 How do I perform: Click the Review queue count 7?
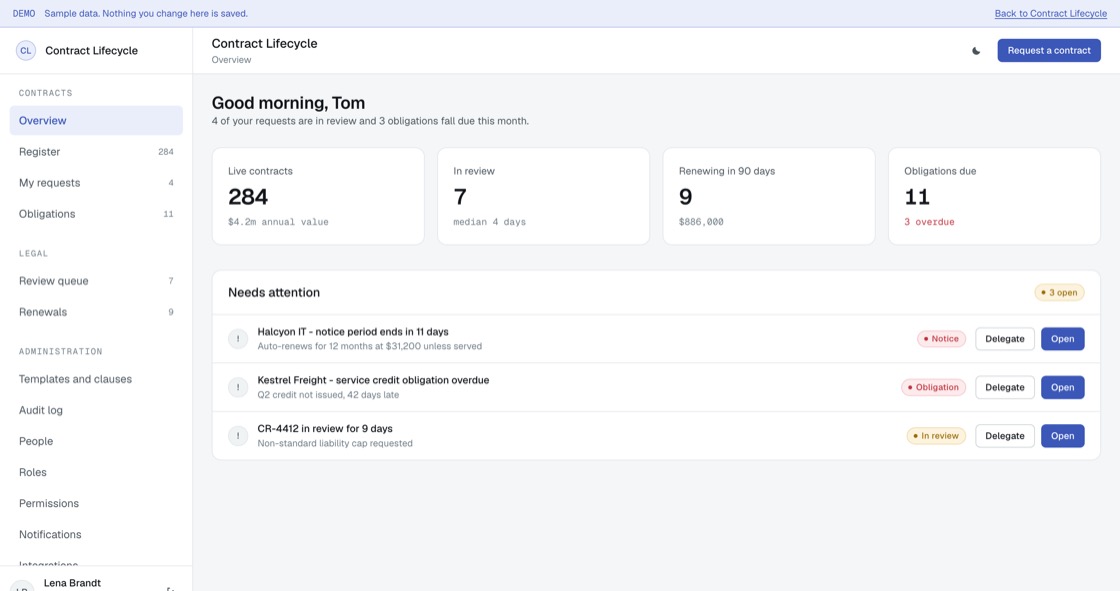(171, 281)
